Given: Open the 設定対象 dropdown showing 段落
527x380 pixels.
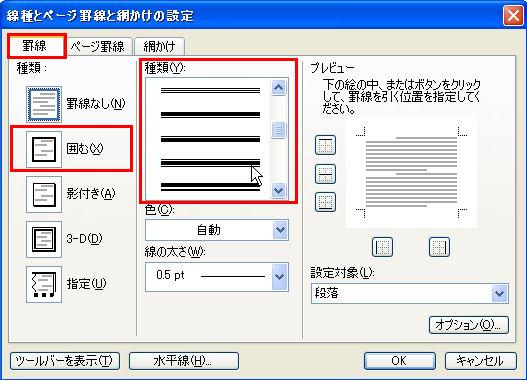Looking at the screenshot, I should click(410, 293).
